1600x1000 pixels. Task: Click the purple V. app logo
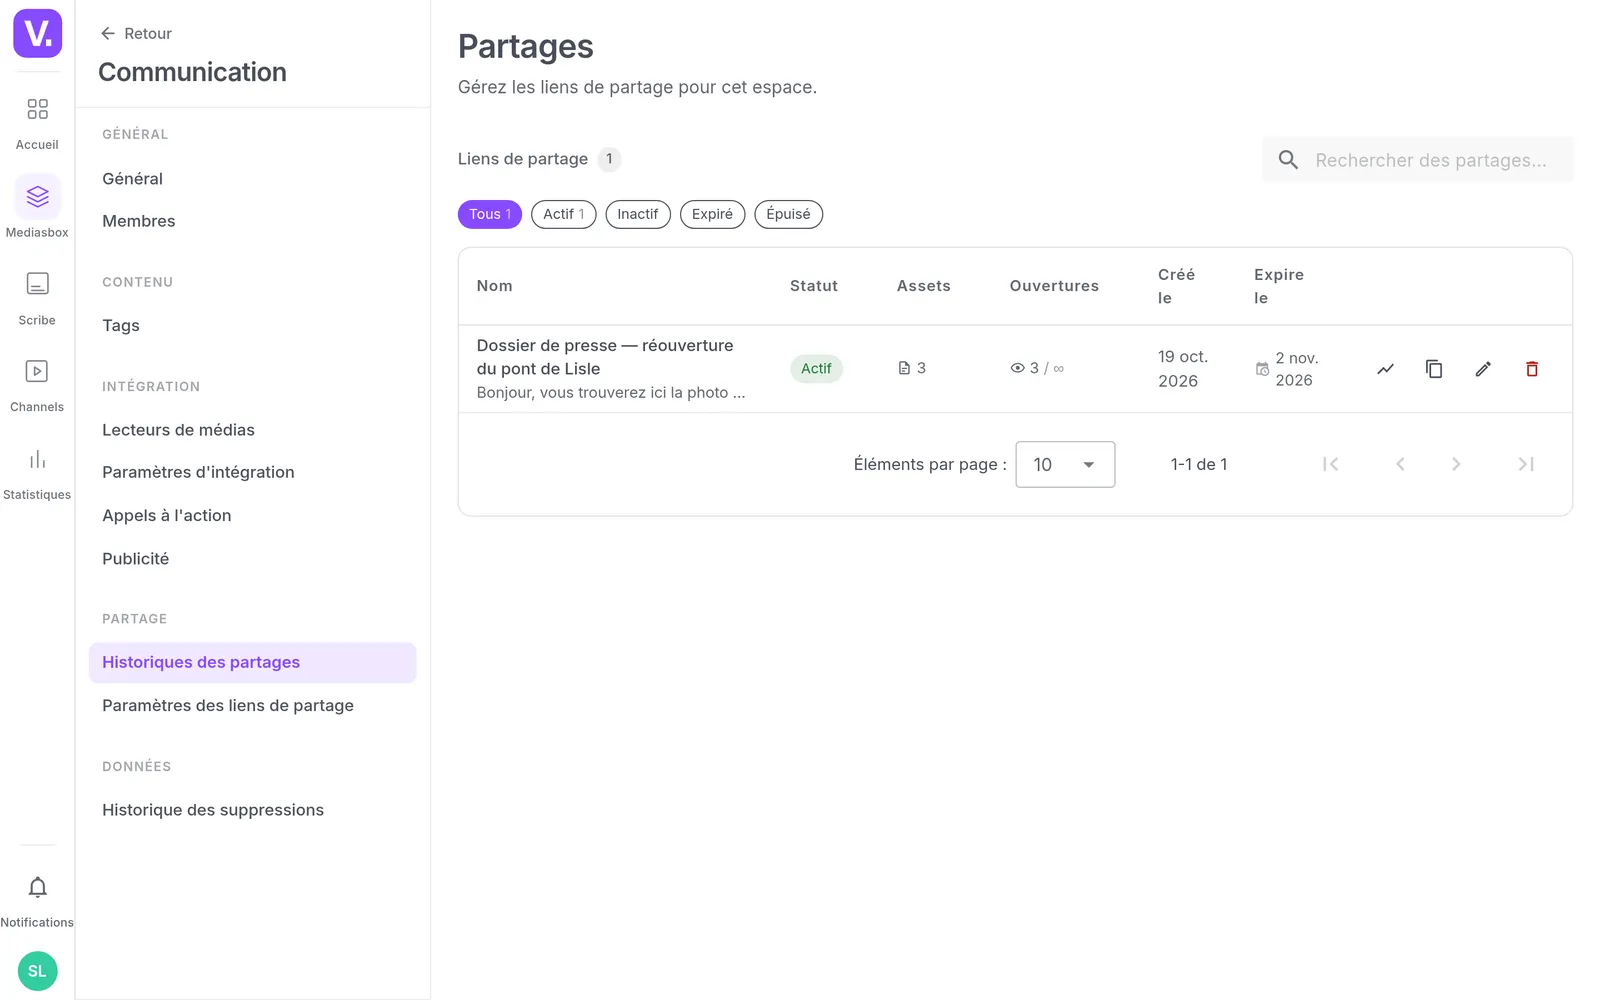click(37, 34)
